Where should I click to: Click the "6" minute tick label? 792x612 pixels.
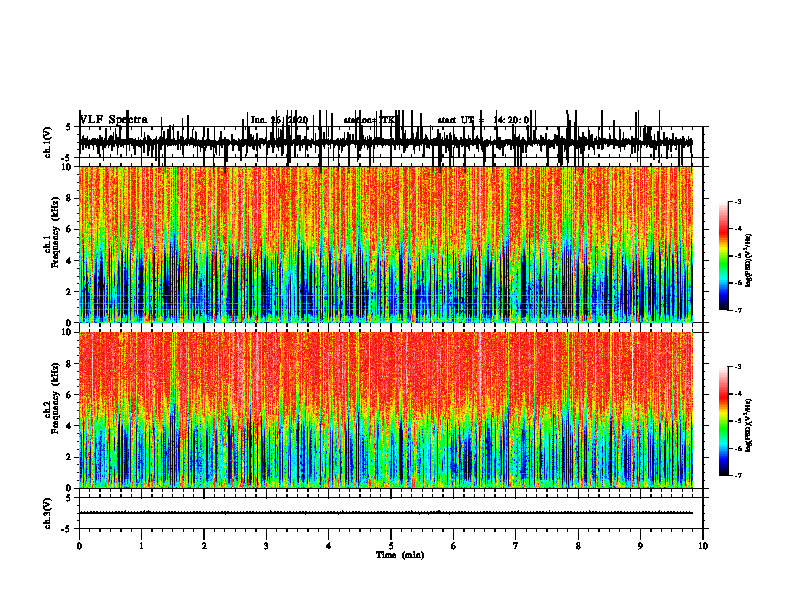coord(454,546)
